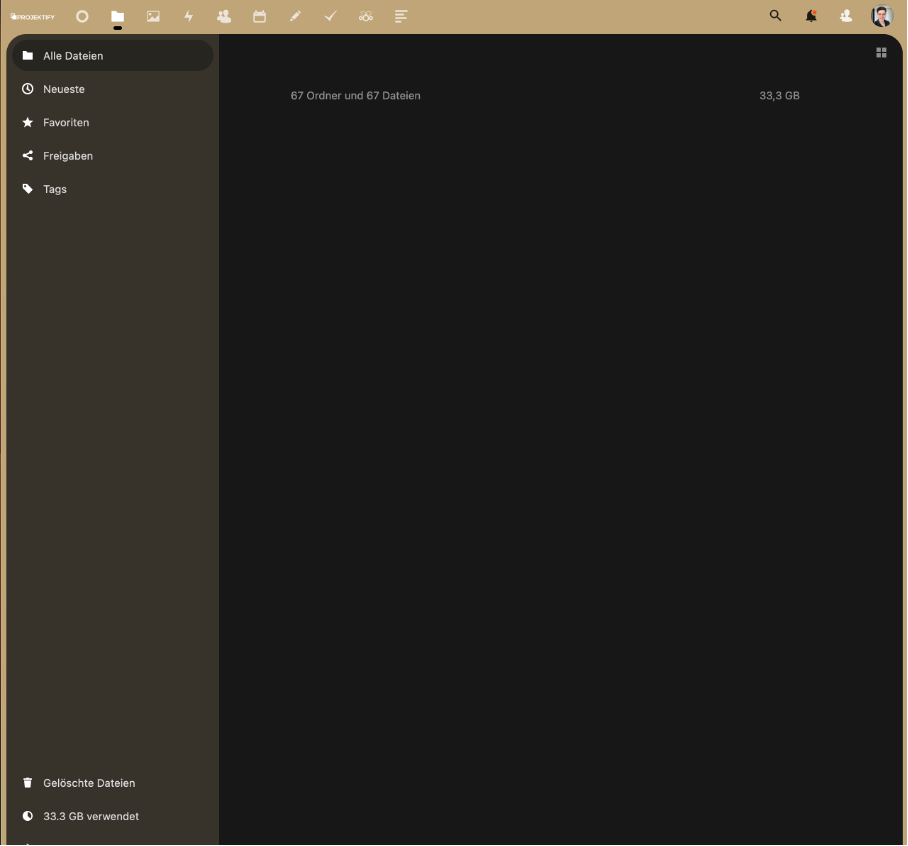The height and width of the screenshot is (846, 908).
Task: Open the Calendar app icon
Action: [x=259, y=16]
